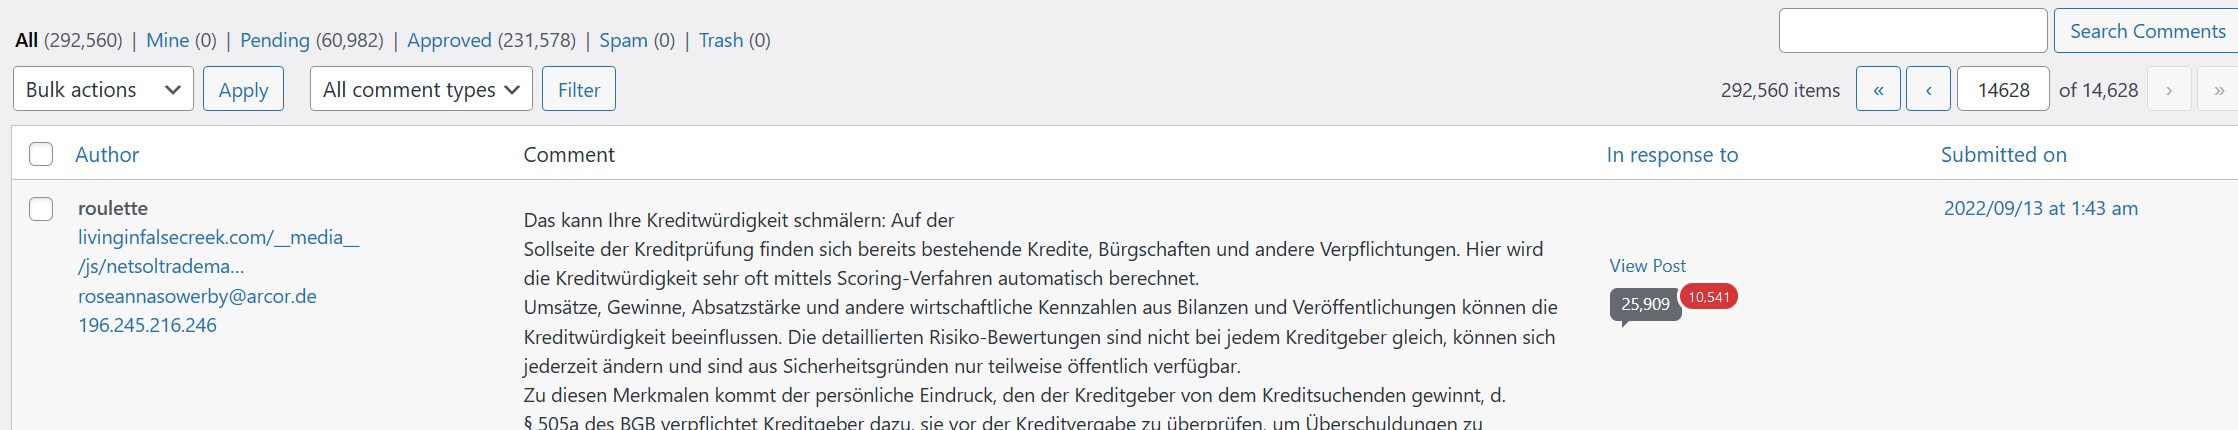Click the comment search text field
Screen dimensions: 2238x430
[1912, 31]
